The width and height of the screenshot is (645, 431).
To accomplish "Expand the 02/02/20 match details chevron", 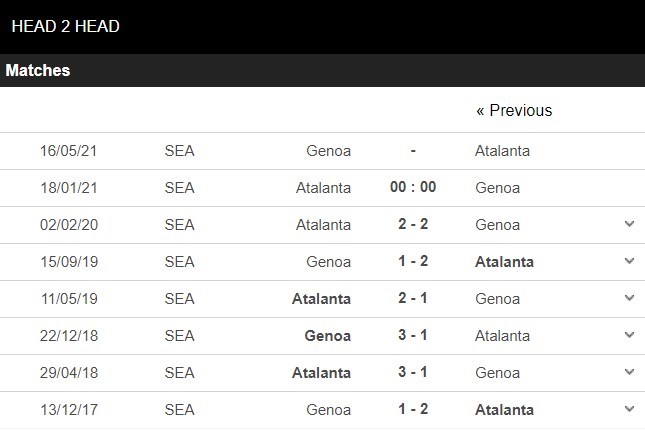I will [629, 224].
